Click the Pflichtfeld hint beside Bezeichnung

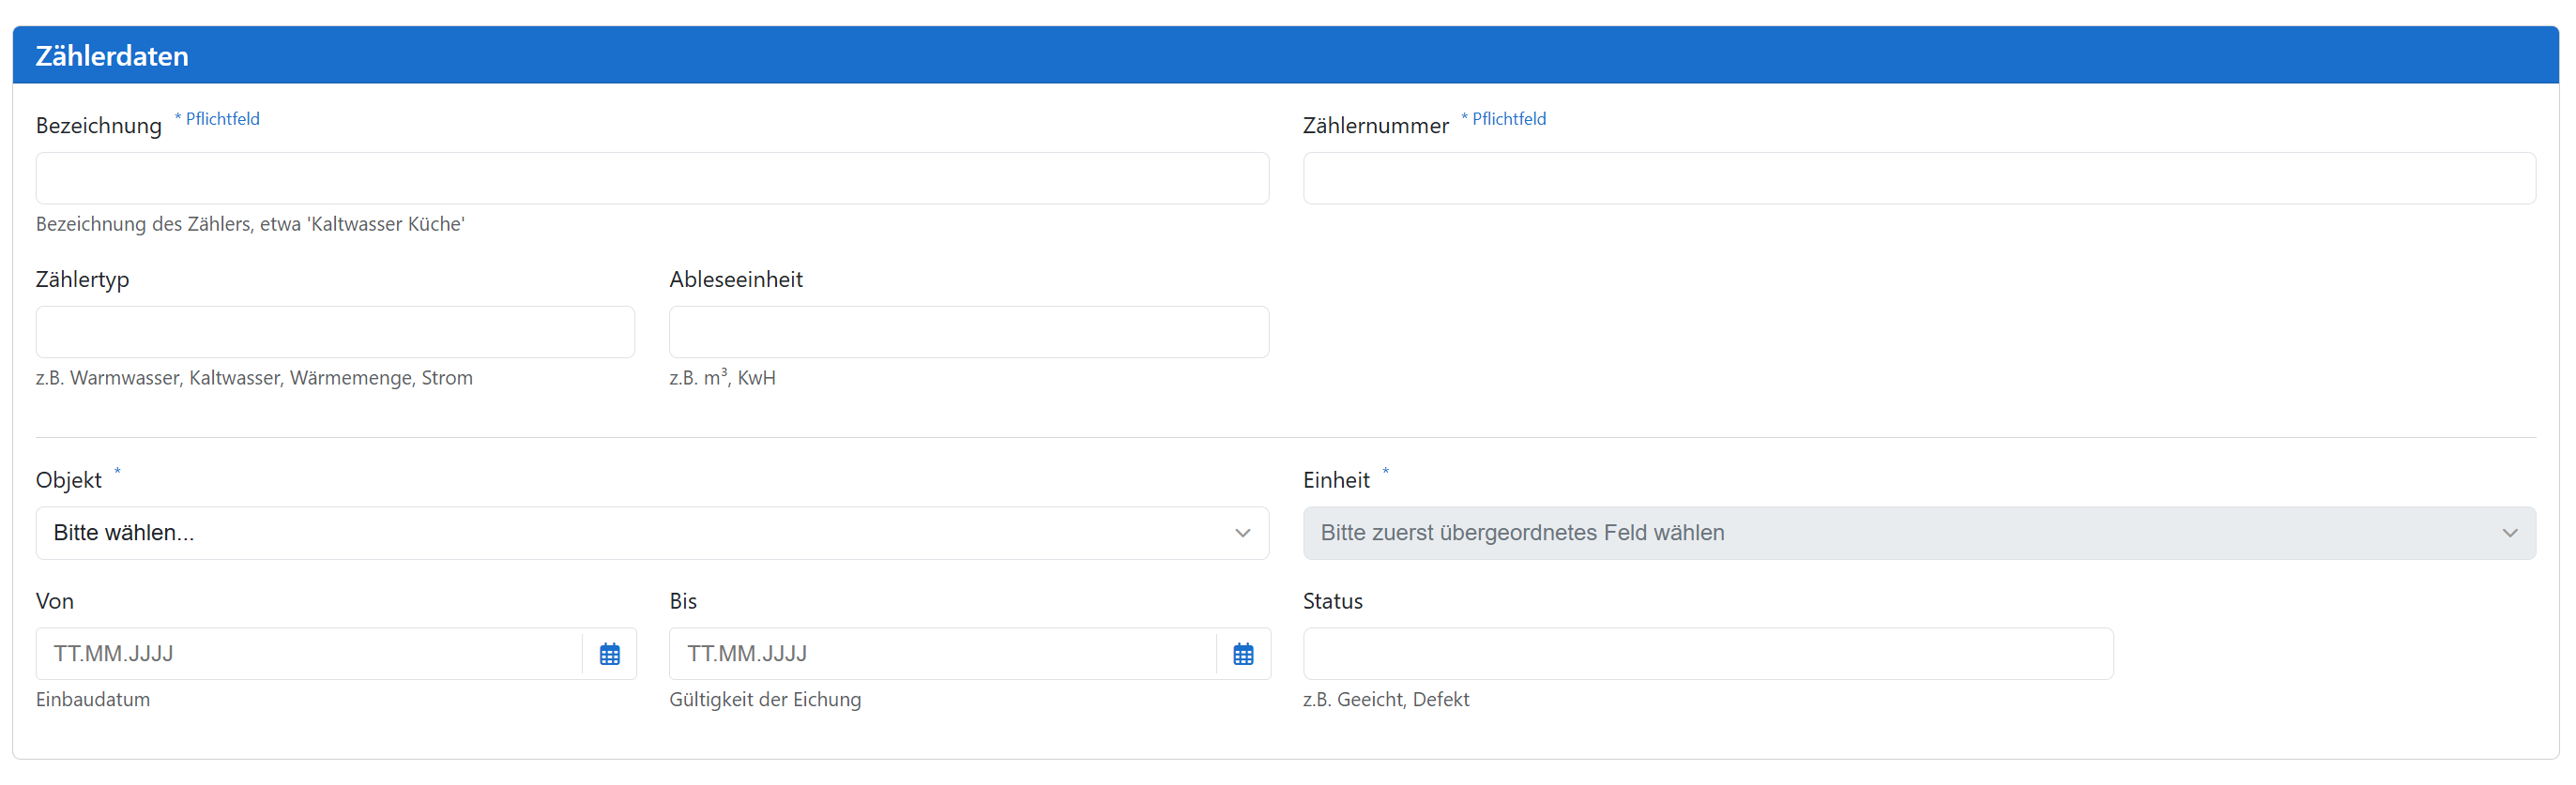pos(221,119)
